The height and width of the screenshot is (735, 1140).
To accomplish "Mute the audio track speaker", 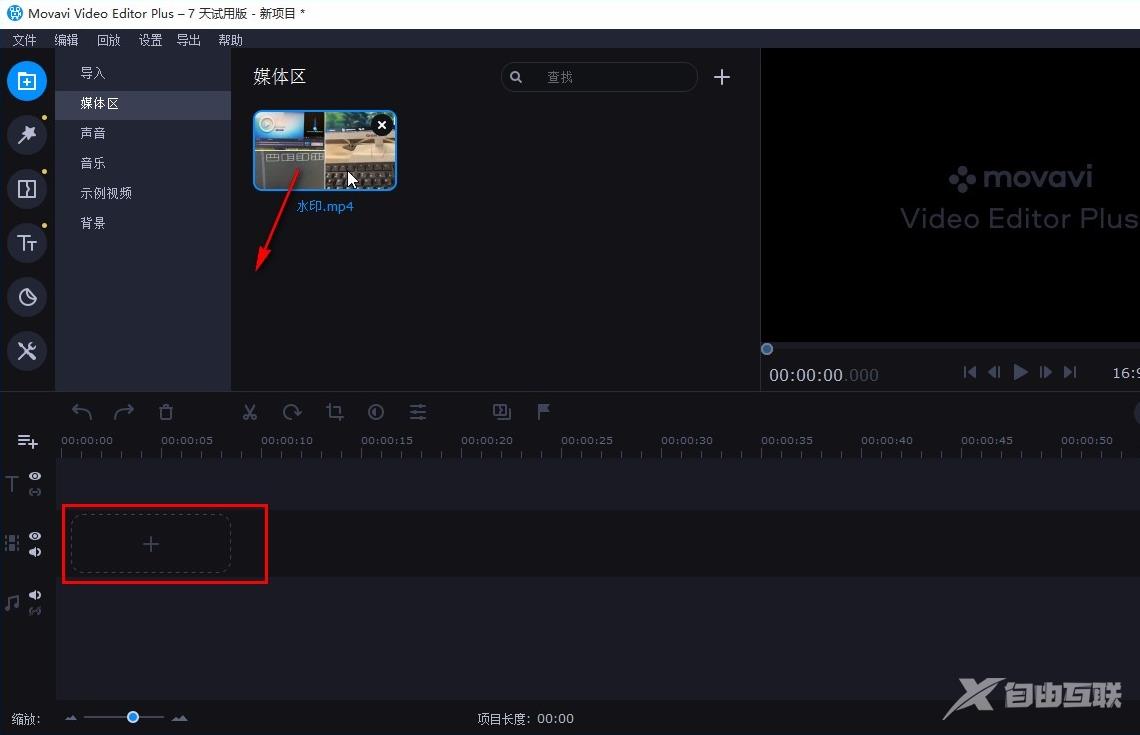I will point(35,595).
